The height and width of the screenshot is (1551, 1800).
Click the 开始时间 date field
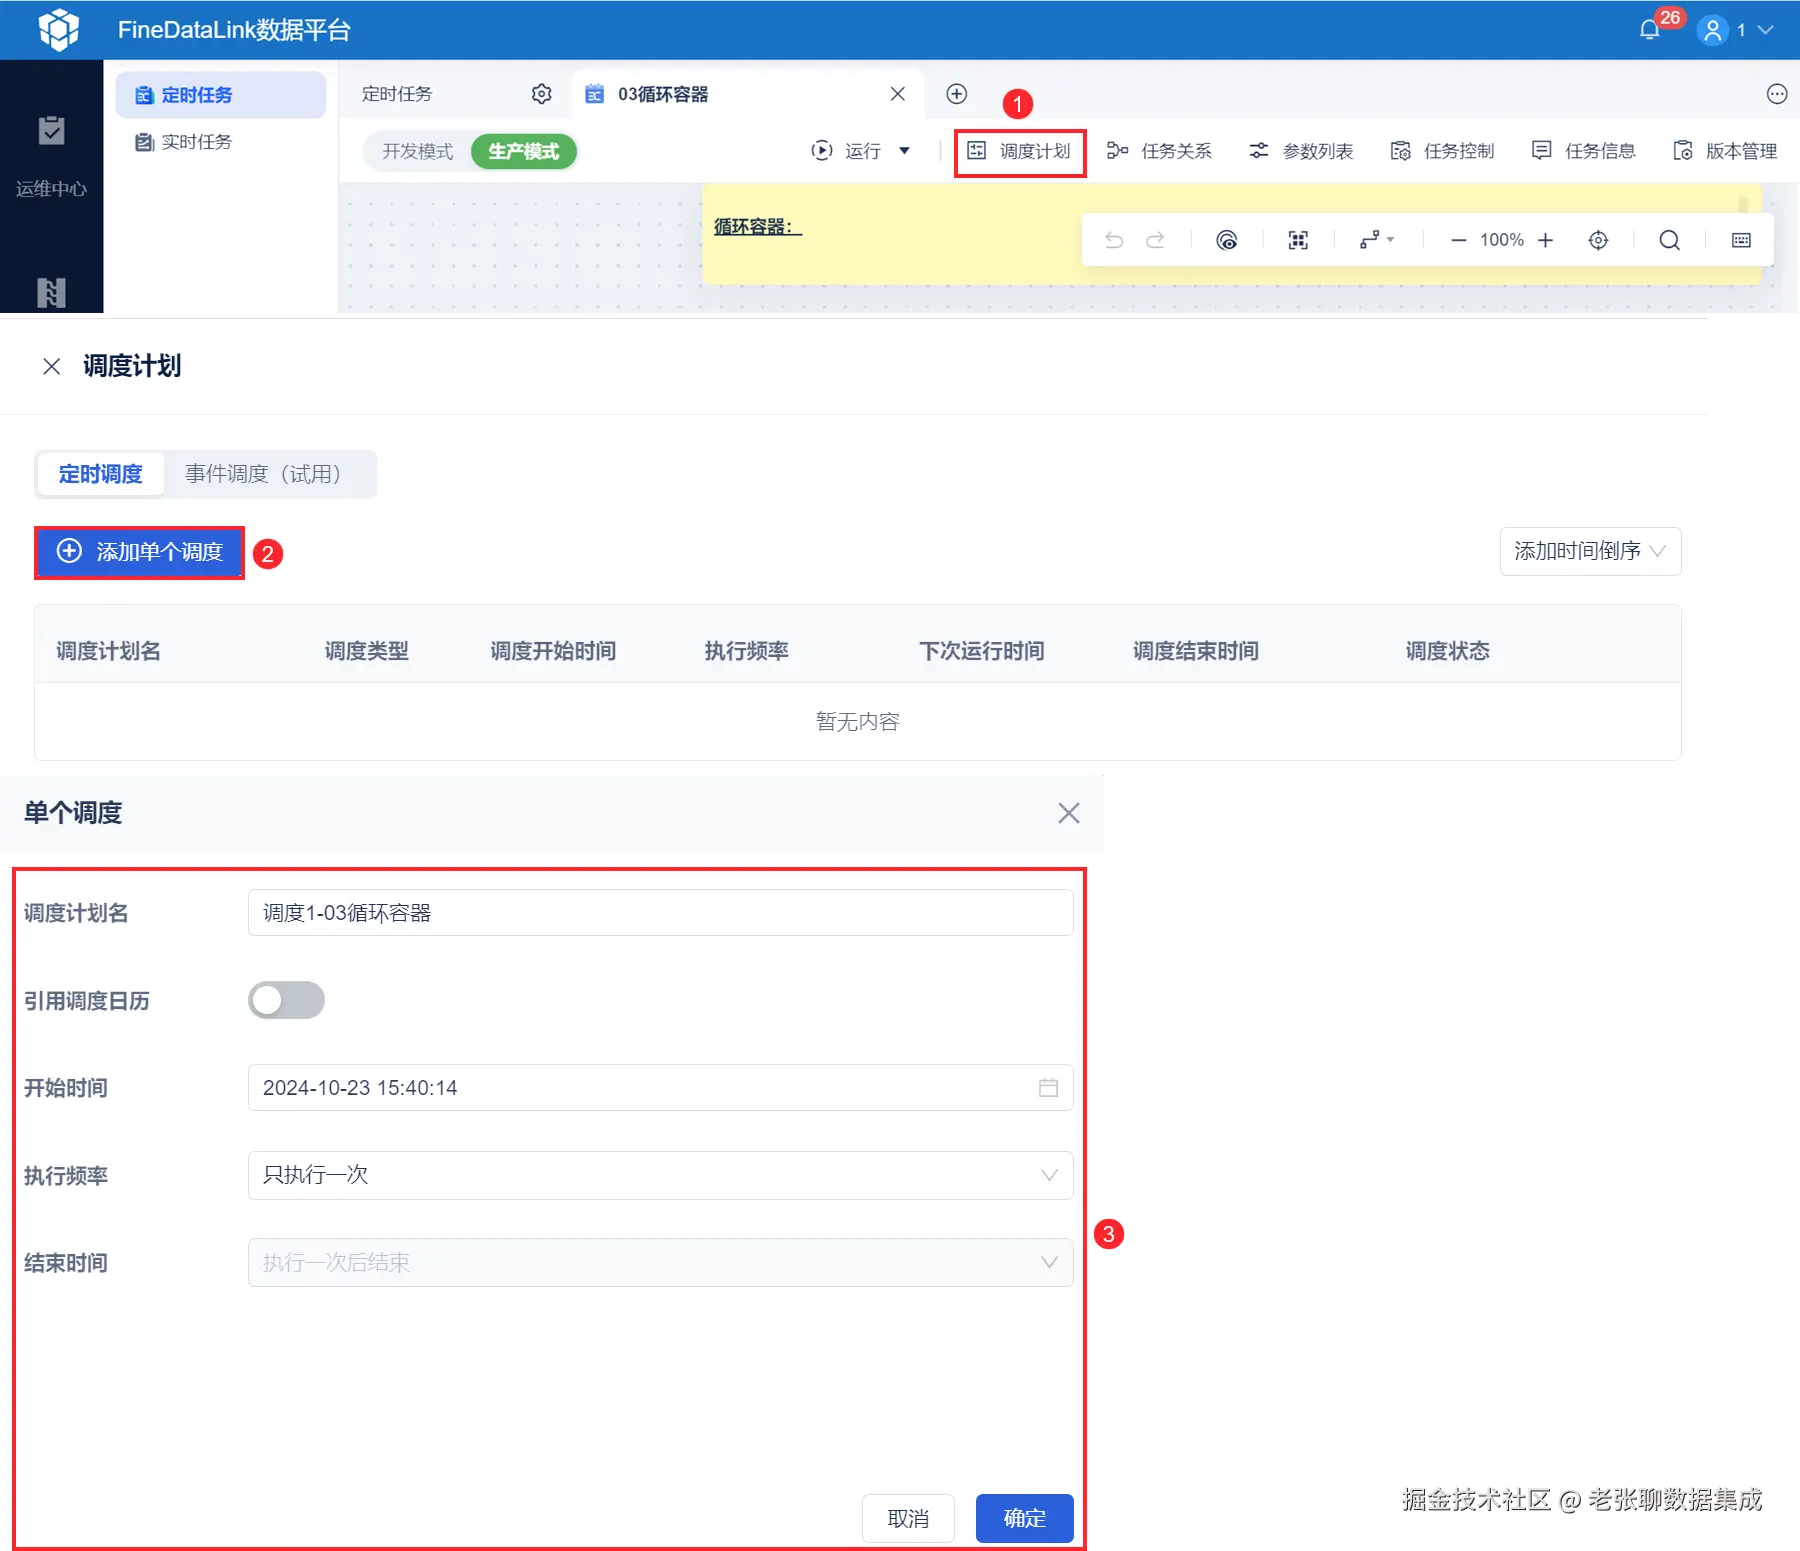[660, 1088]
